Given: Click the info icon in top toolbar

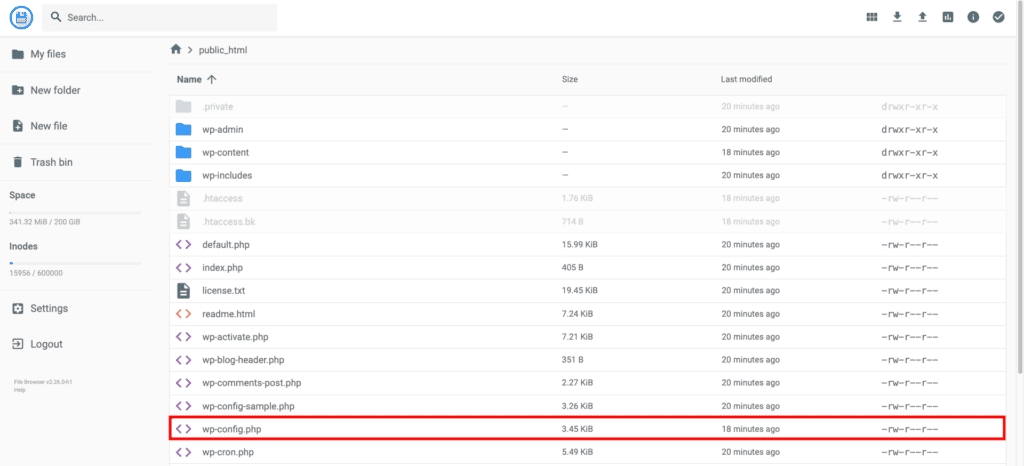Looking at the screenshot, I should point(973,18).
